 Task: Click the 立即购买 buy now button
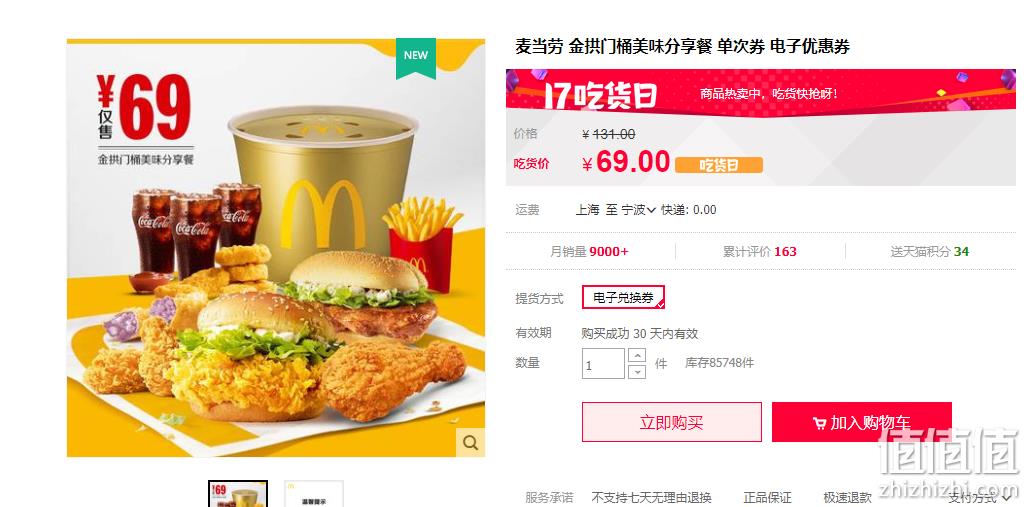[671, 422]
